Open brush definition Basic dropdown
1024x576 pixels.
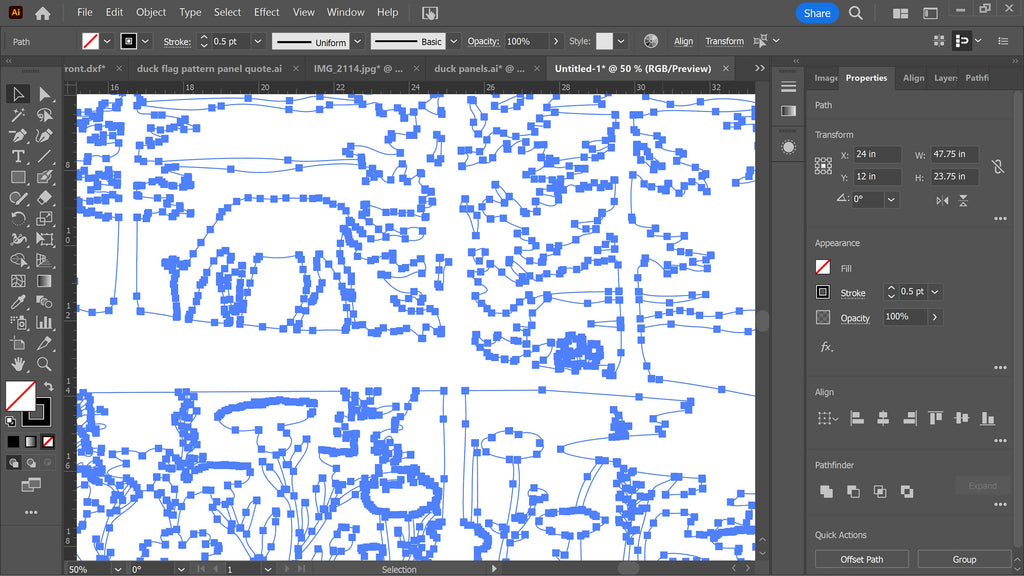click(454, 41)
